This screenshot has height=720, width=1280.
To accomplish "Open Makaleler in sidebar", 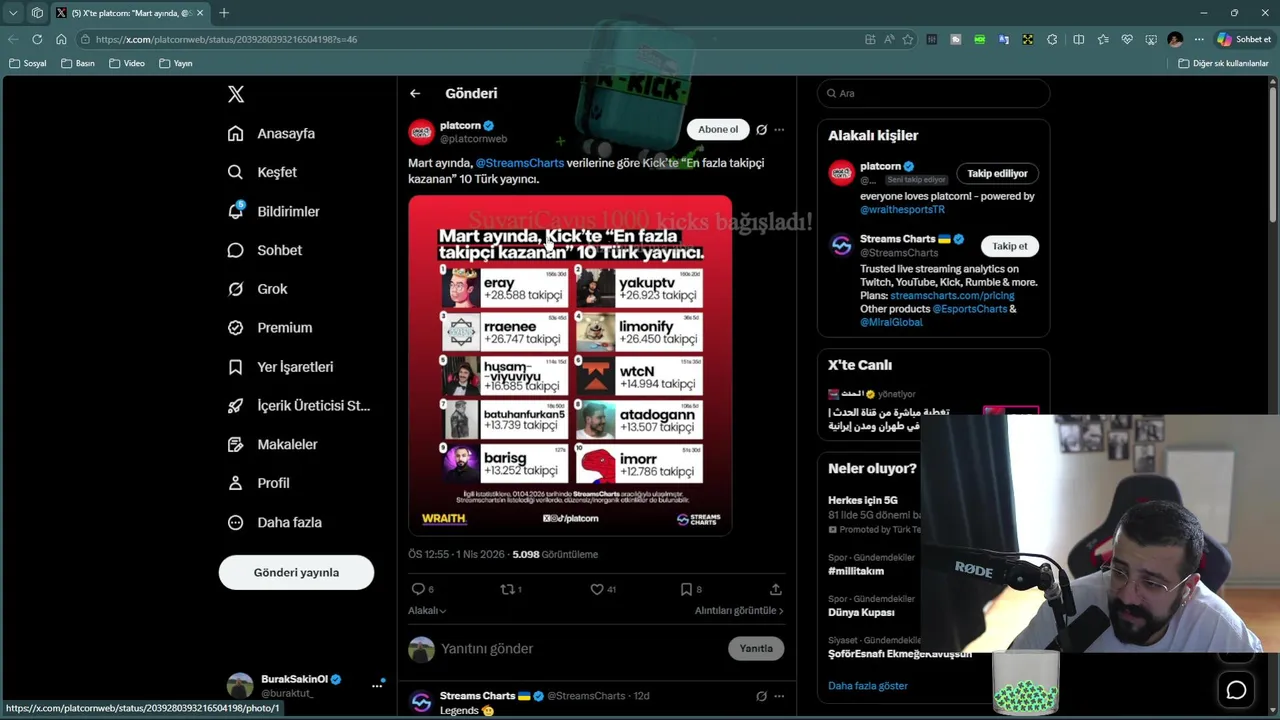I will tap(272, 444).
